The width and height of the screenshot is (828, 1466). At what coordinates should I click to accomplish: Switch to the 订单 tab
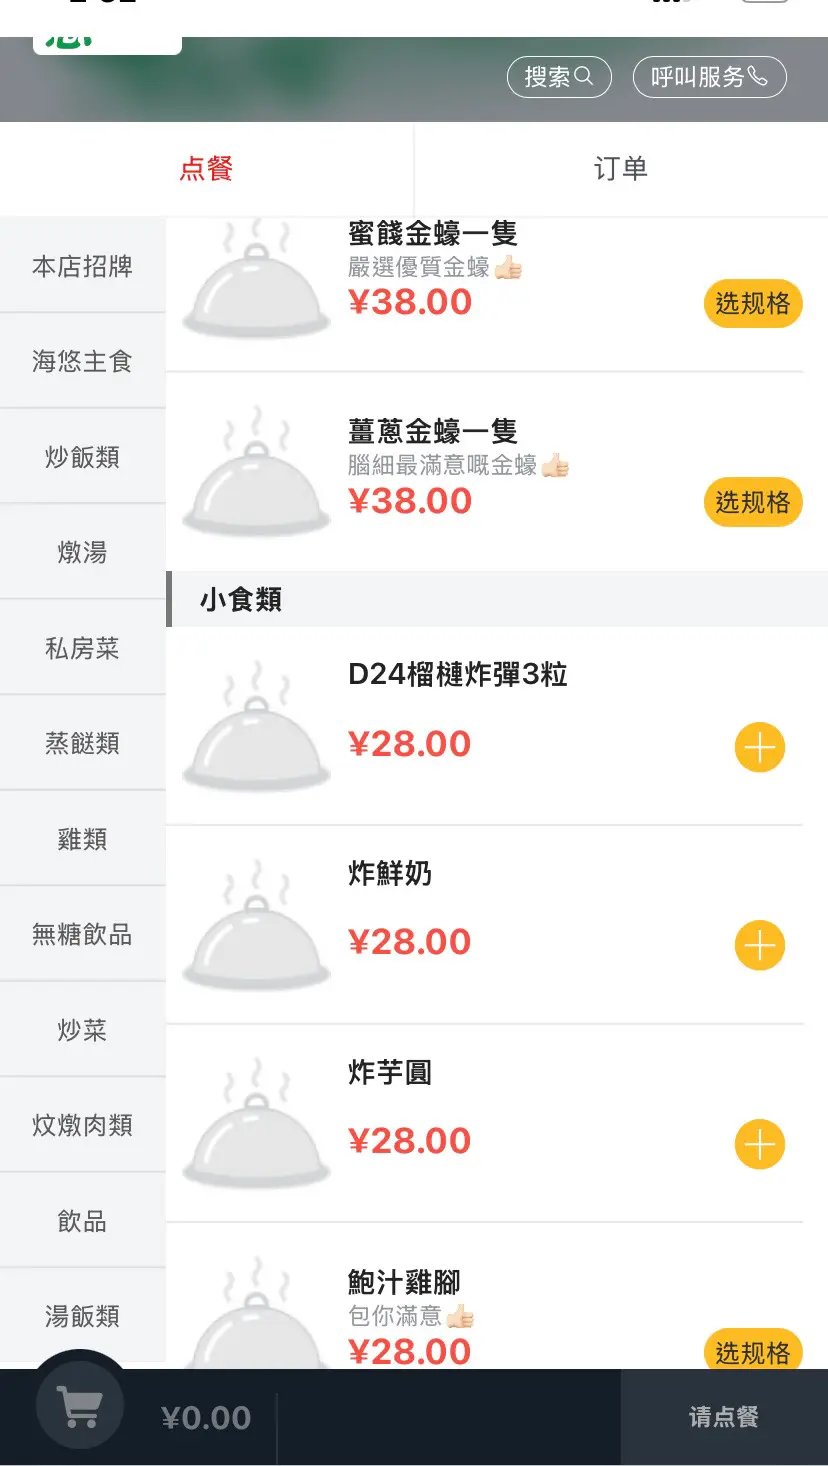pos(620,169)
